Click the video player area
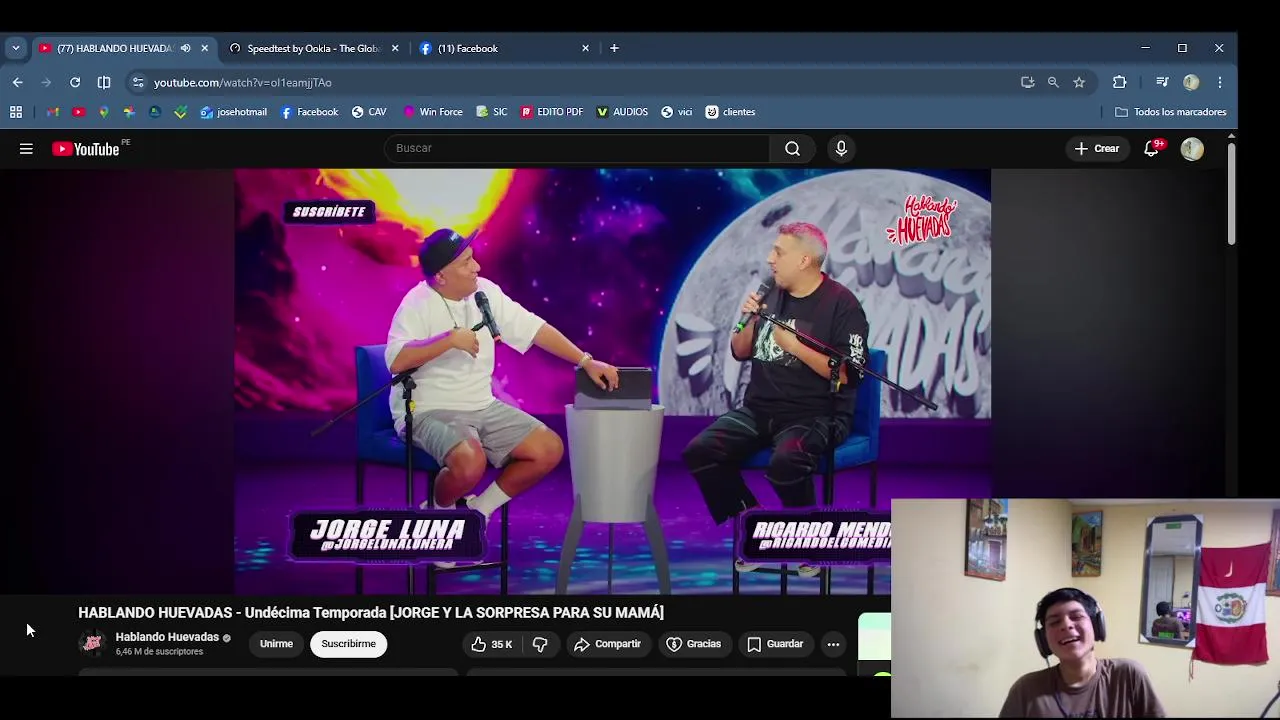Screen dimensions: 1280x720 point(612,382)
